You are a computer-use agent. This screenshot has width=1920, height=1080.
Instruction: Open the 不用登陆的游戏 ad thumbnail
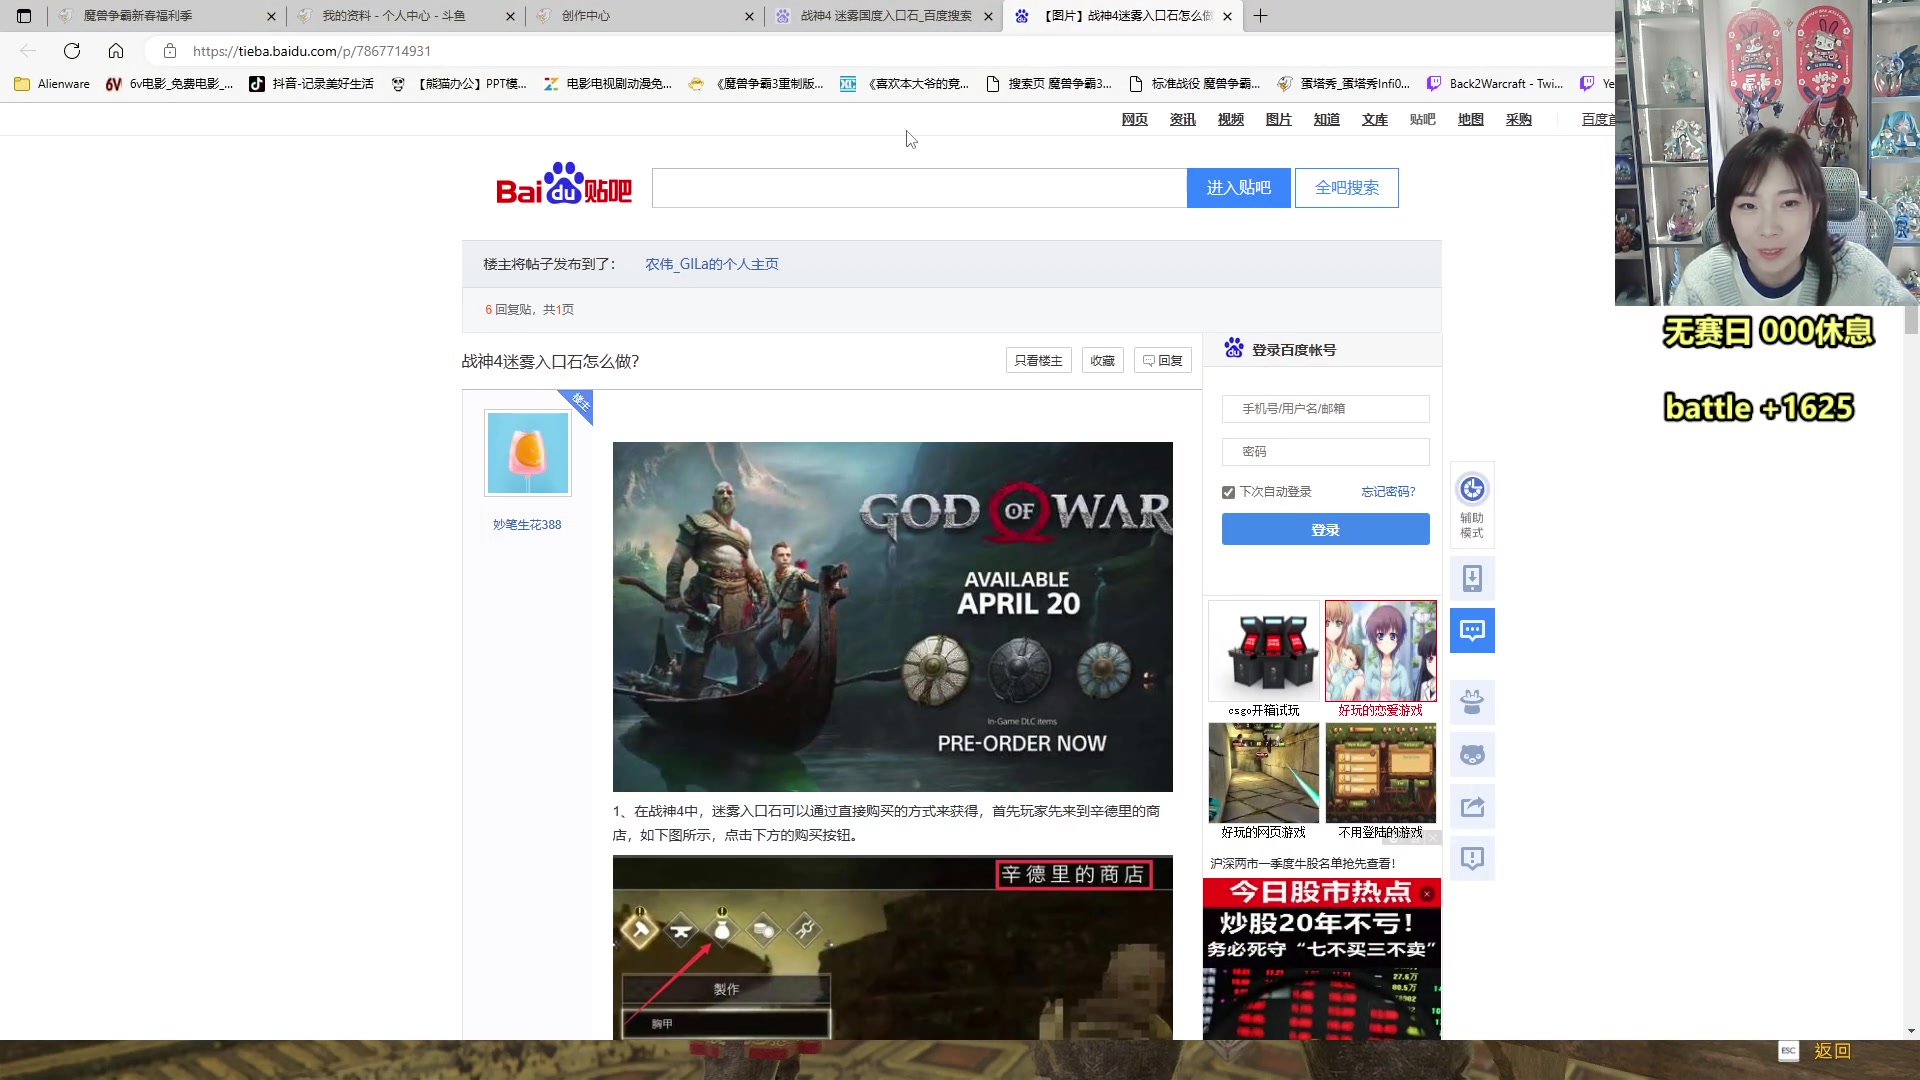coord(1380,774)
